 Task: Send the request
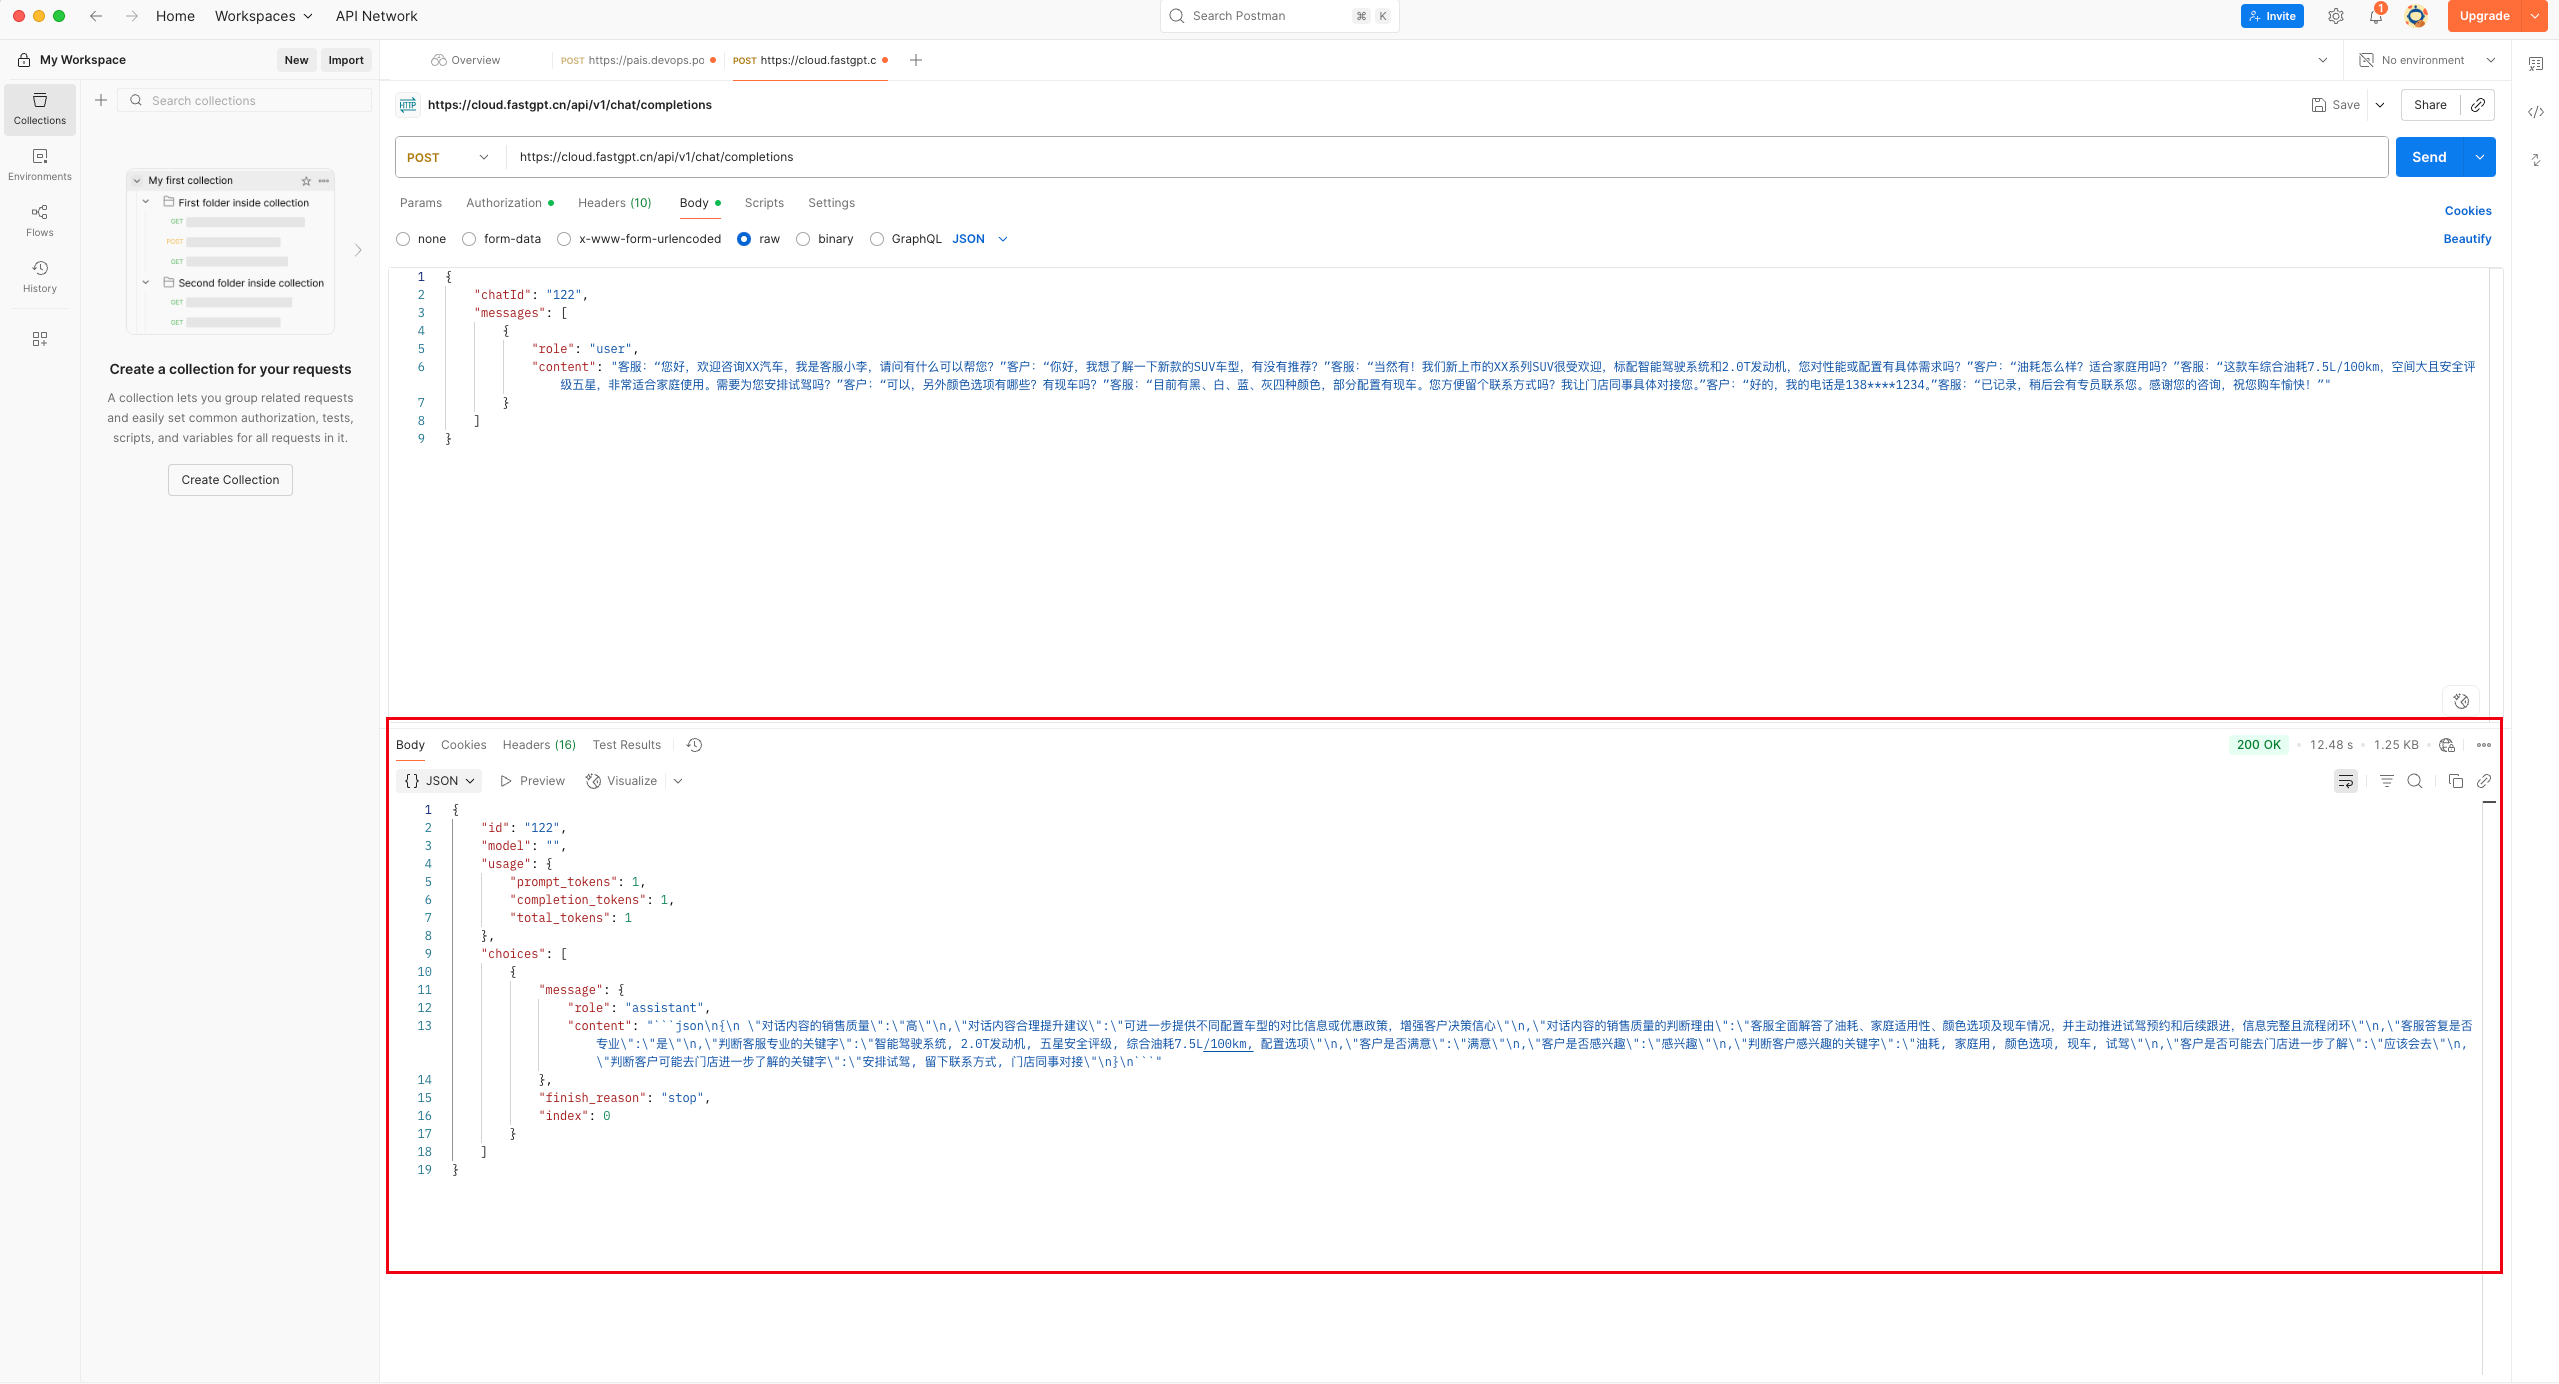click(2430, 157)
